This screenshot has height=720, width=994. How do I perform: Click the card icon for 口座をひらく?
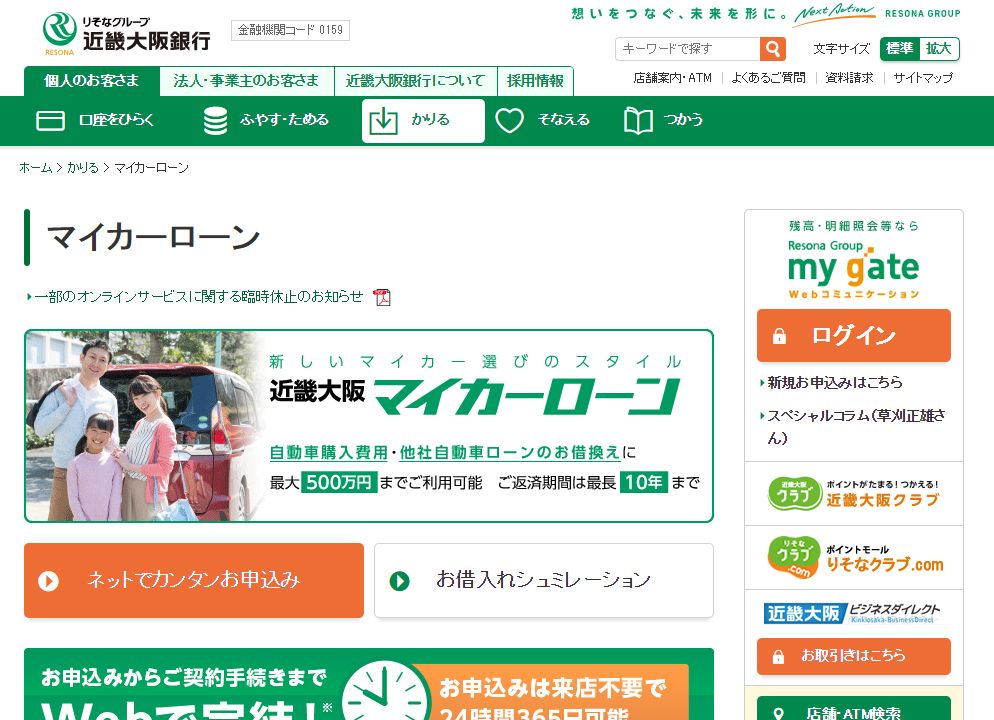pyautogui.click(x=51, y=120)
